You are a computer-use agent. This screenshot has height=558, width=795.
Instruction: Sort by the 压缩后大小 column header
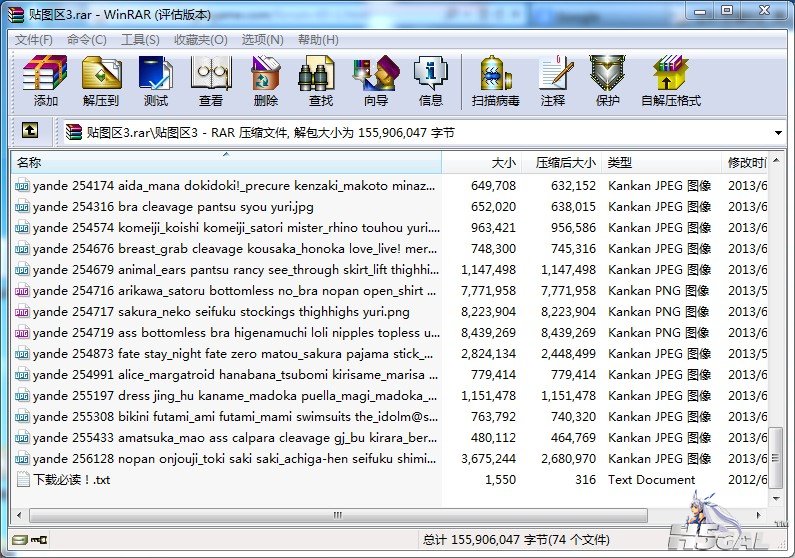click(562, 162)
